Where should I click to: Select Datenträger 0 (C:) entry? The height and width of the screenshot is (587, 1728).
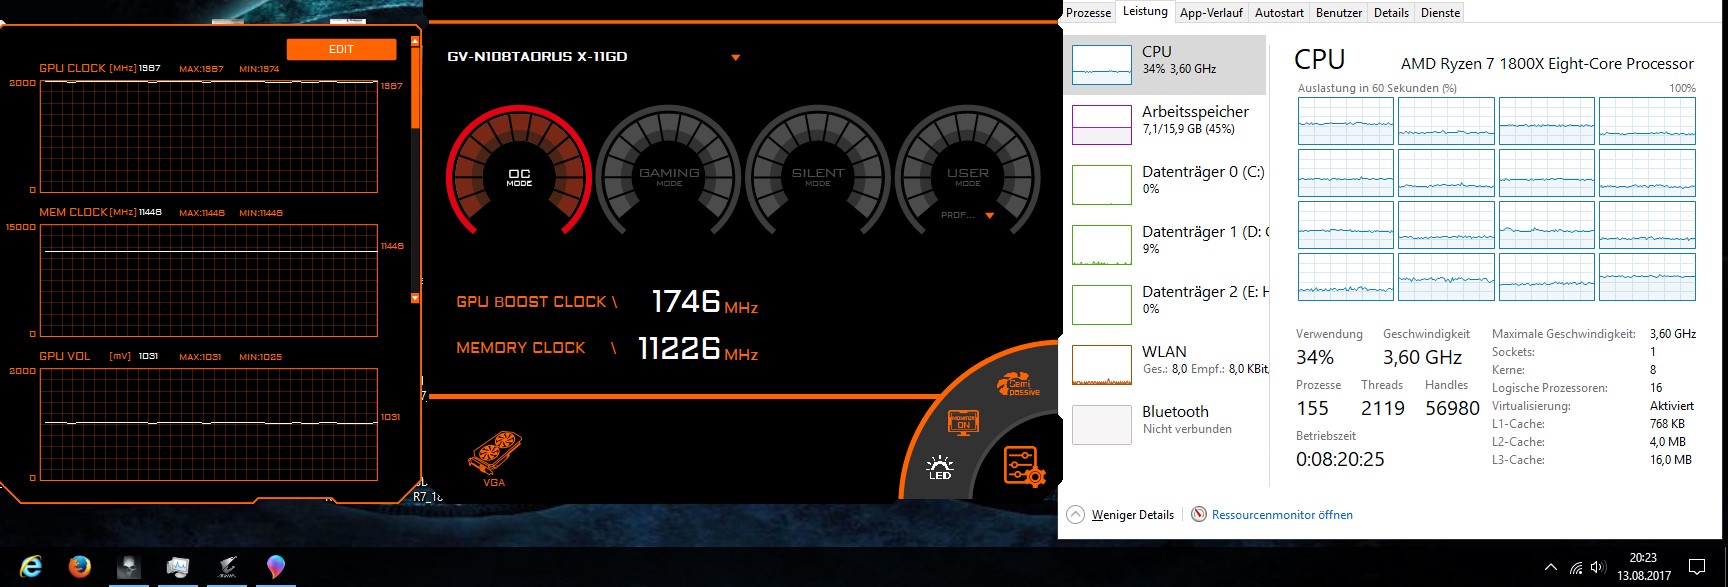point(1165,185)
